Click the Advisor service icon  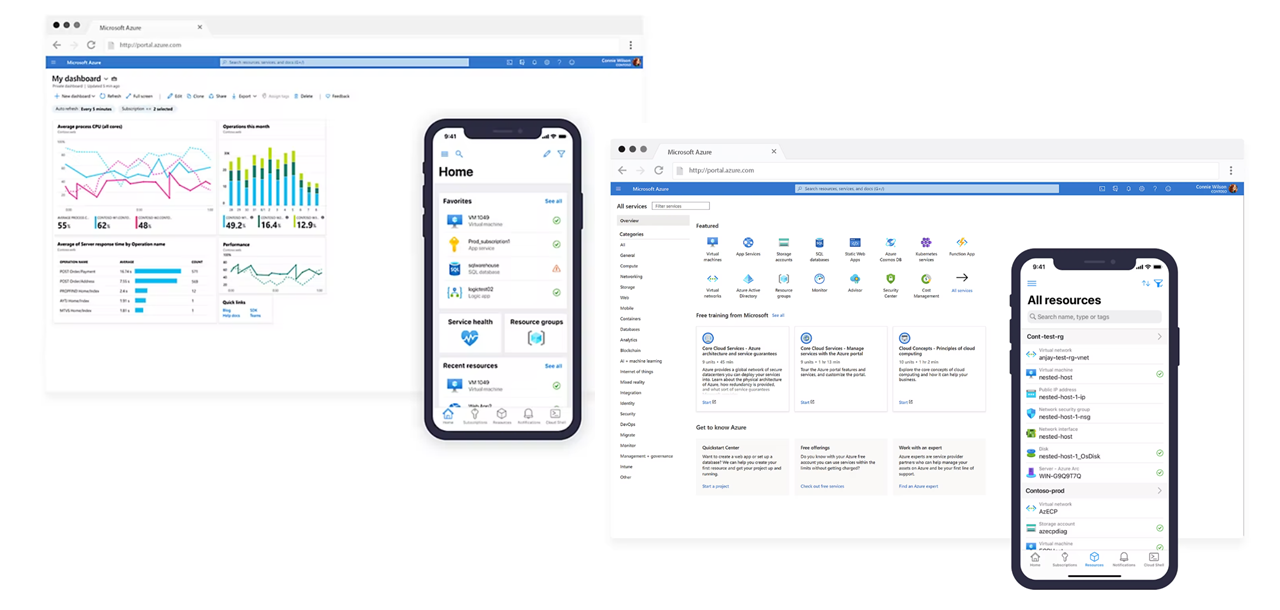(855, 280)
